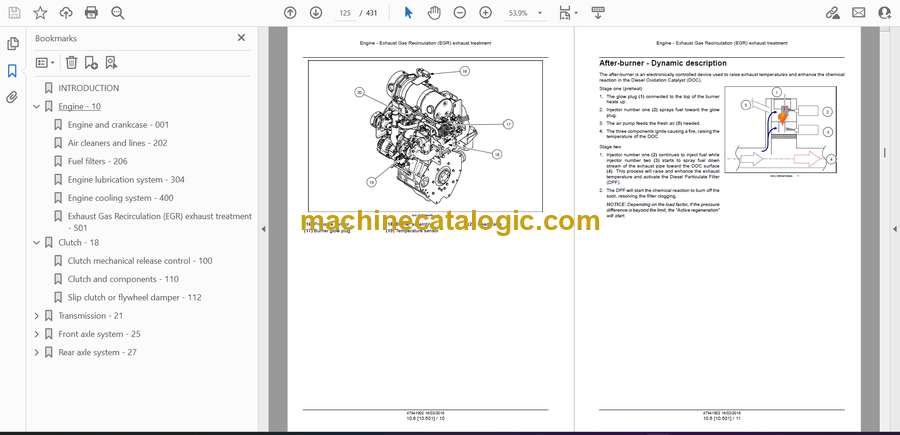The image size is (900, 435).
Task: Add document to favorites with star icon
Action: tap(40, 13)
